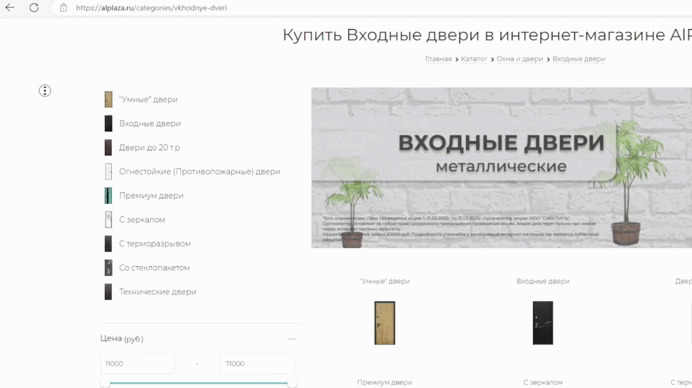Click the Окна и двери breadcrumb

click(x=519, y=59)
